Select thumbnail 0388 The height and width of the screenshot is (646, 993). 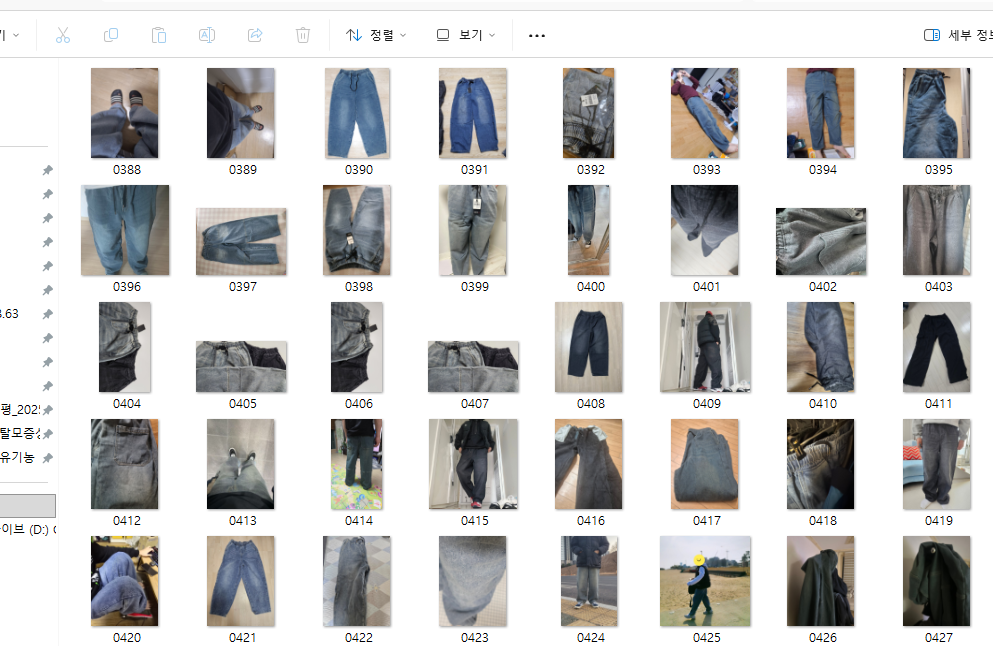point(126,113)
